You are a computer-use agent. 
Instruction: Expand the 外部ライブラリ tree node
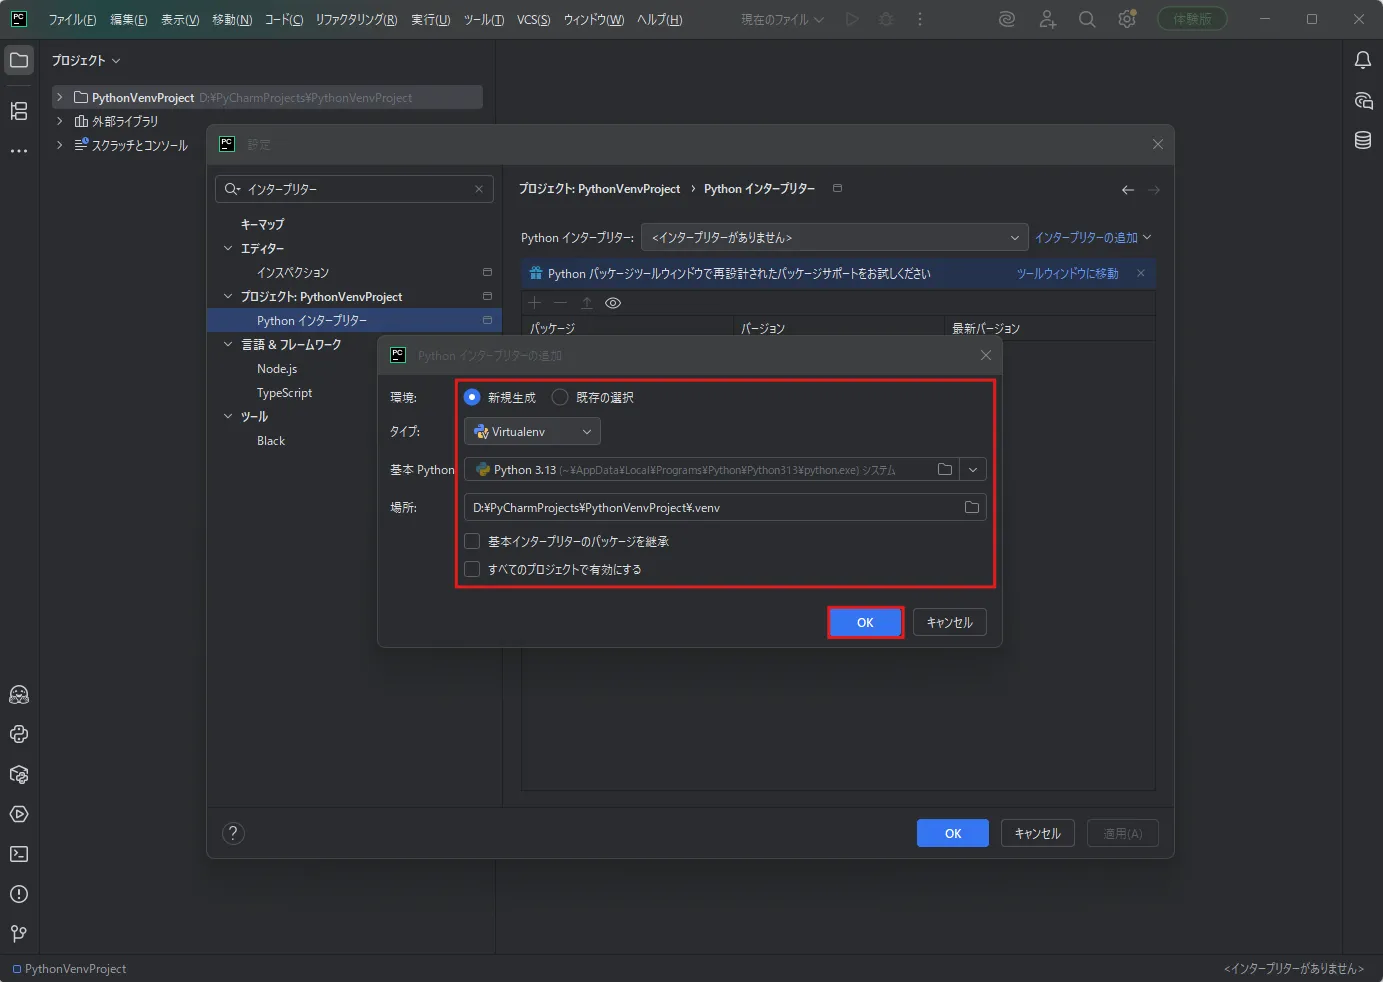coord(60,121)
